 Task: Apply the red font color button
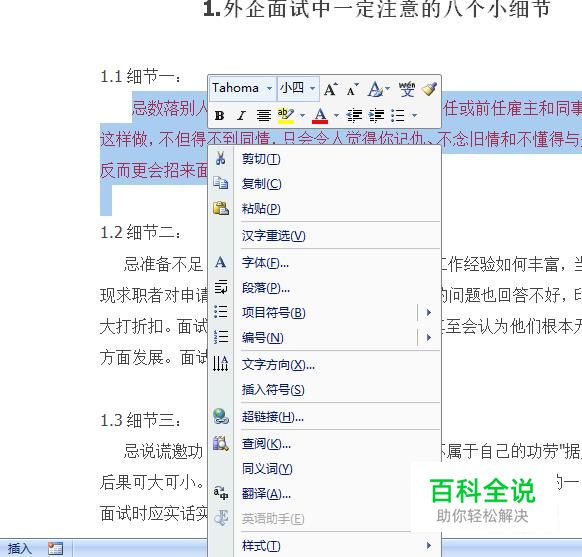tap(320, 116)
